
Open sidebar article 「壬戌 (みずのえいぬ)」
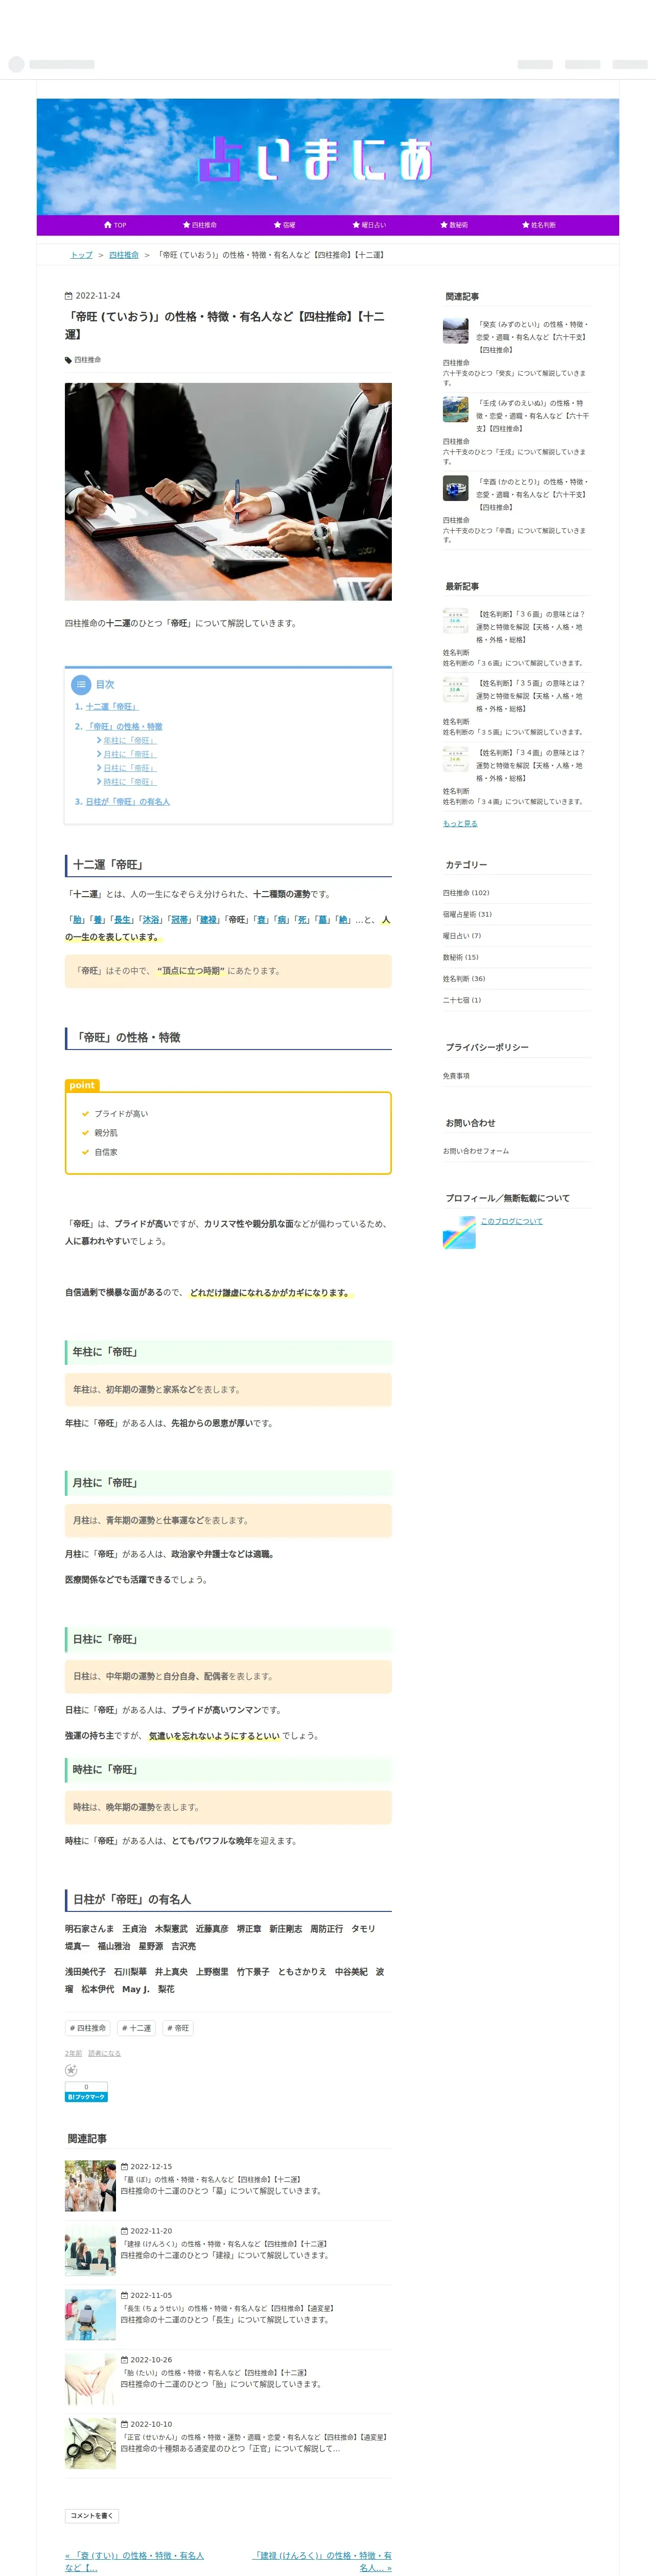tap(532, 416)
